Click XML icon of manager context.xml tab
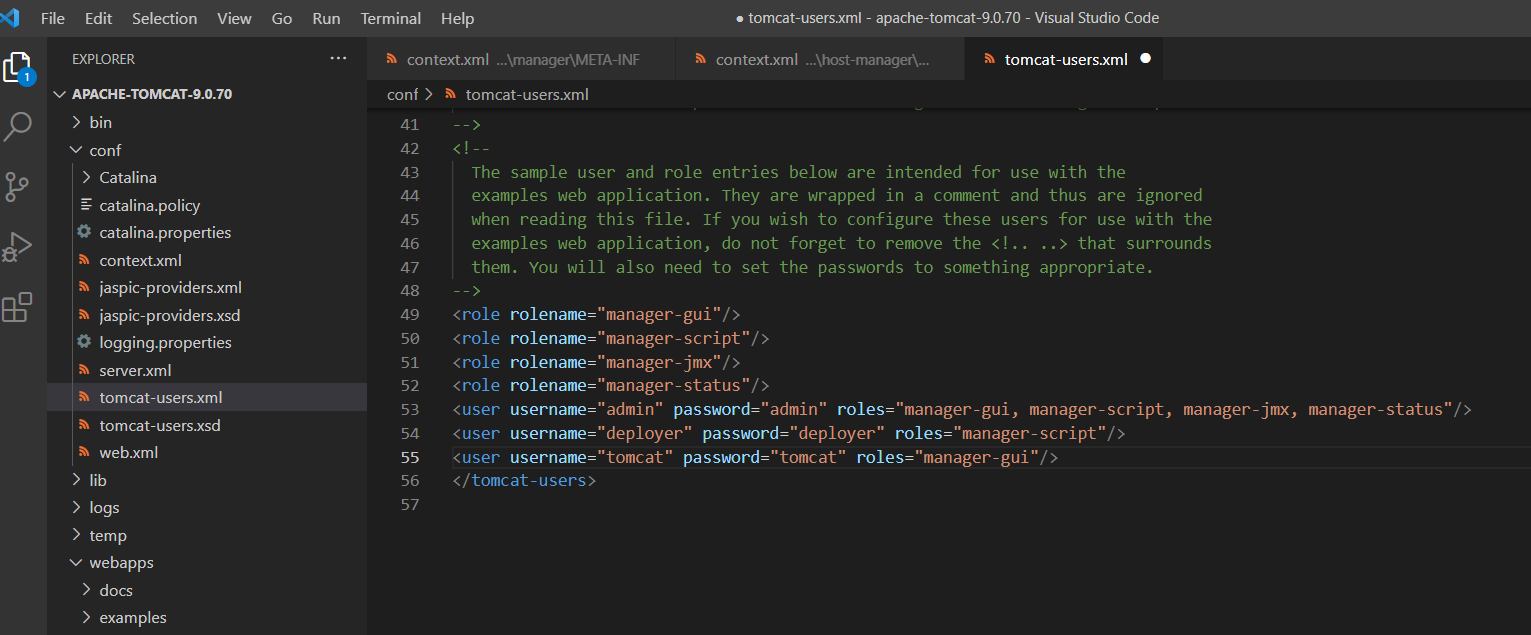1531x635 pixels. click(392, 60)
